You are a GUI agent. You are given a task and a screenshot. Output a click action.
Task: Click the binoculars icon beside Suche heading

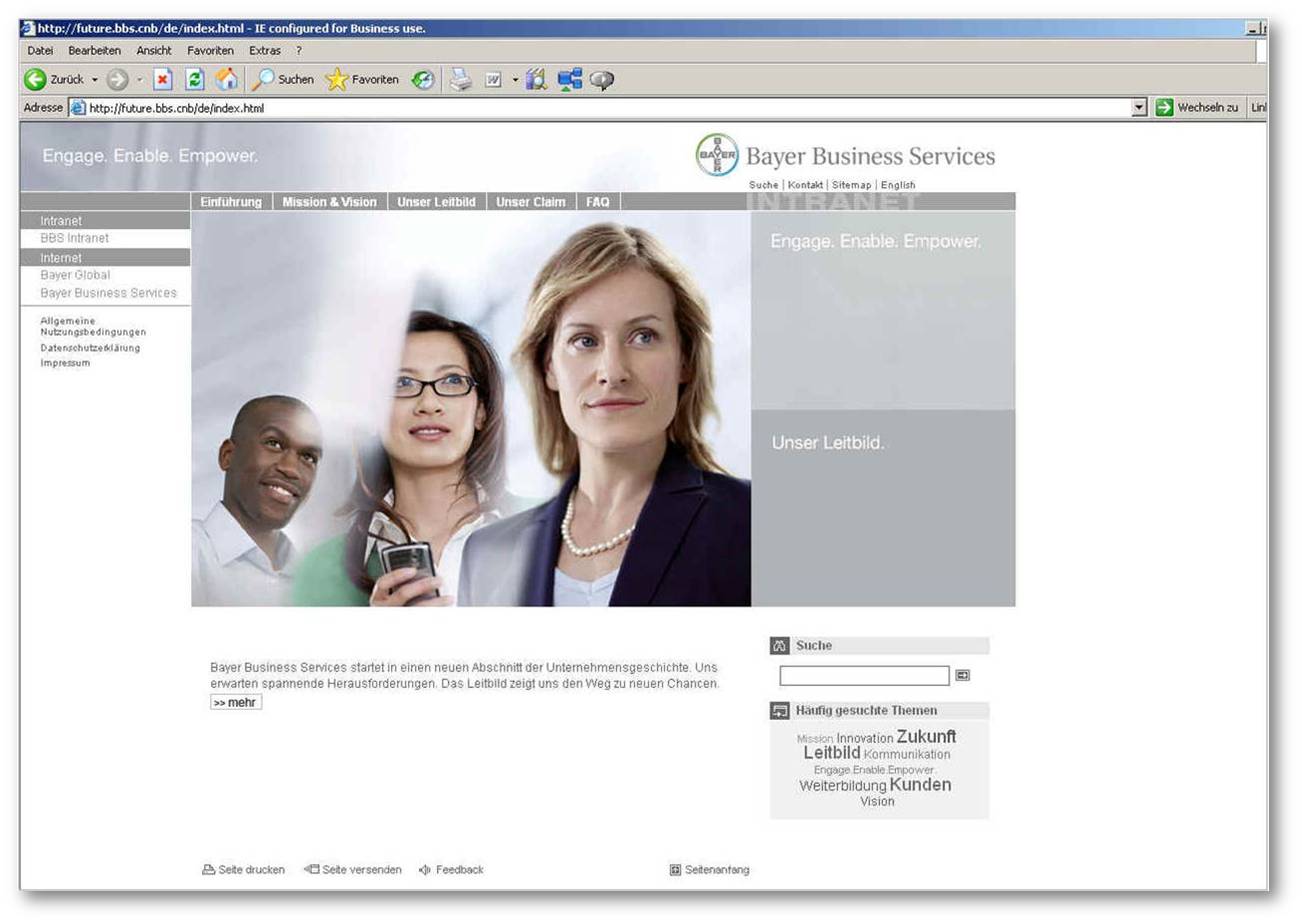pos(781,646)
